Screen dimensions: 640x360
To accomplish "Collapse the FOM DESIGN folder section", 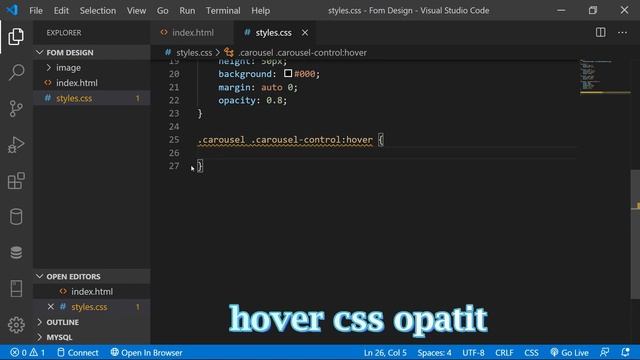I will pos(92,52).
